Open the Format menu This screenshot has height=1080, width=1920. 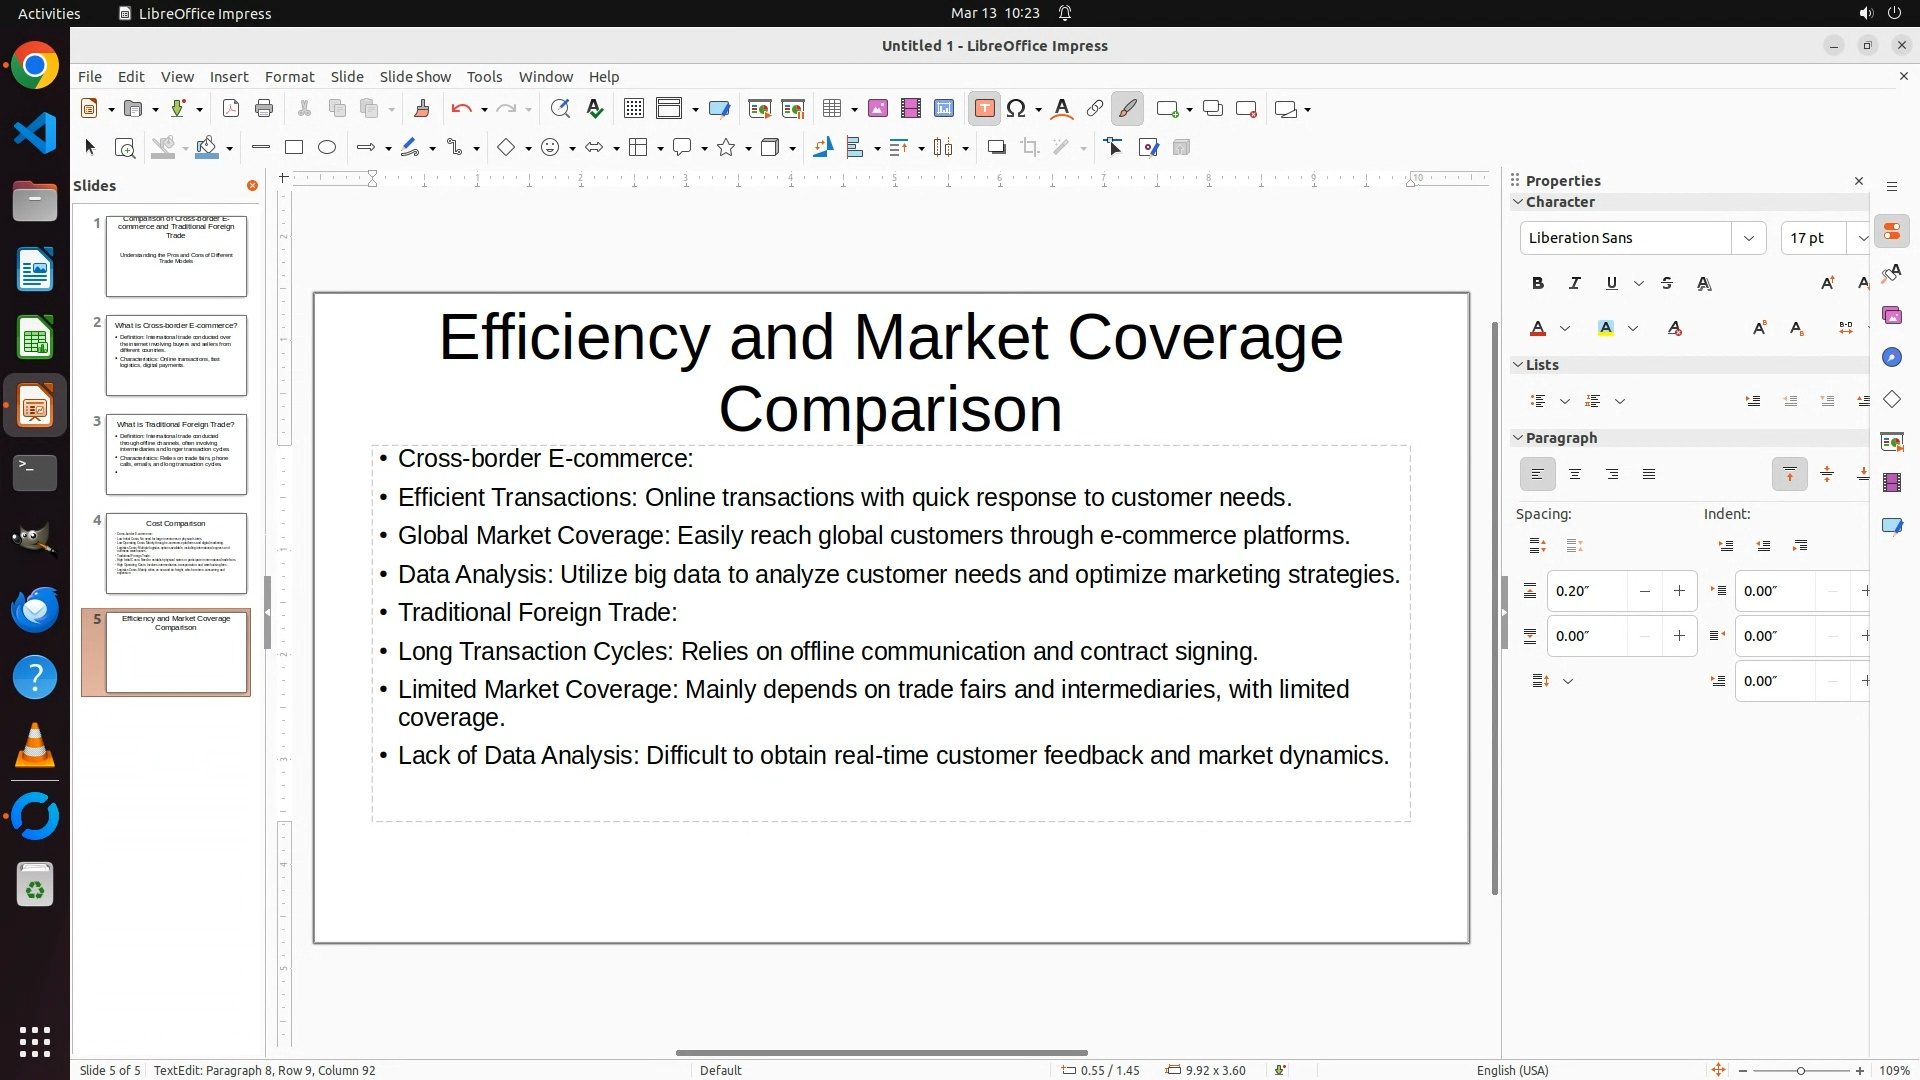pyautogui.click(x=289, y=77)
